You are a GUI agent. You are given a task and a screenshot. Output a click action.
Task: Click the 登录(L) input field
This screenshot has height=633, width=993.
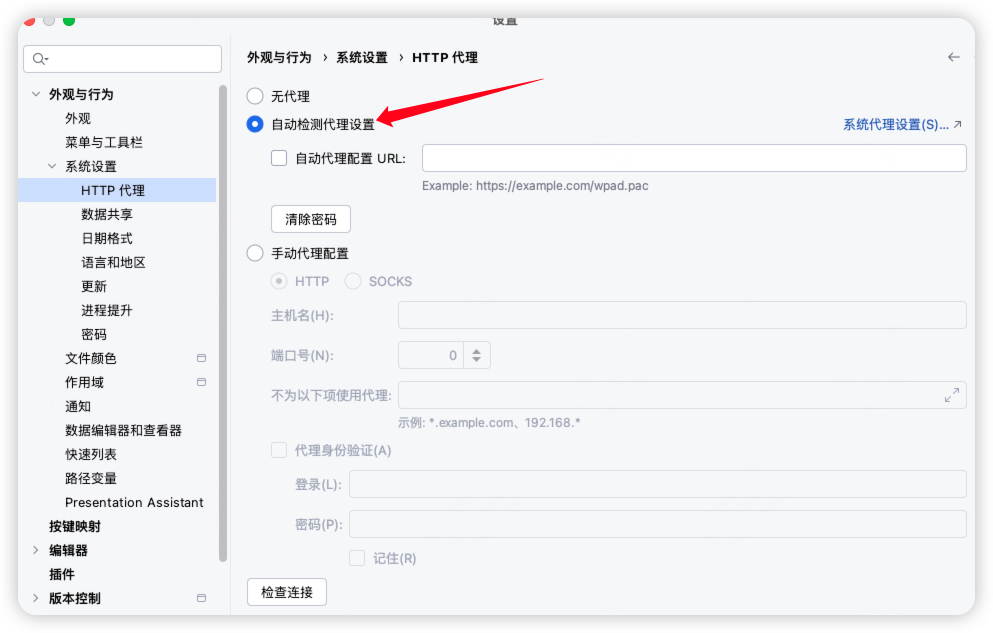point(658,484)
